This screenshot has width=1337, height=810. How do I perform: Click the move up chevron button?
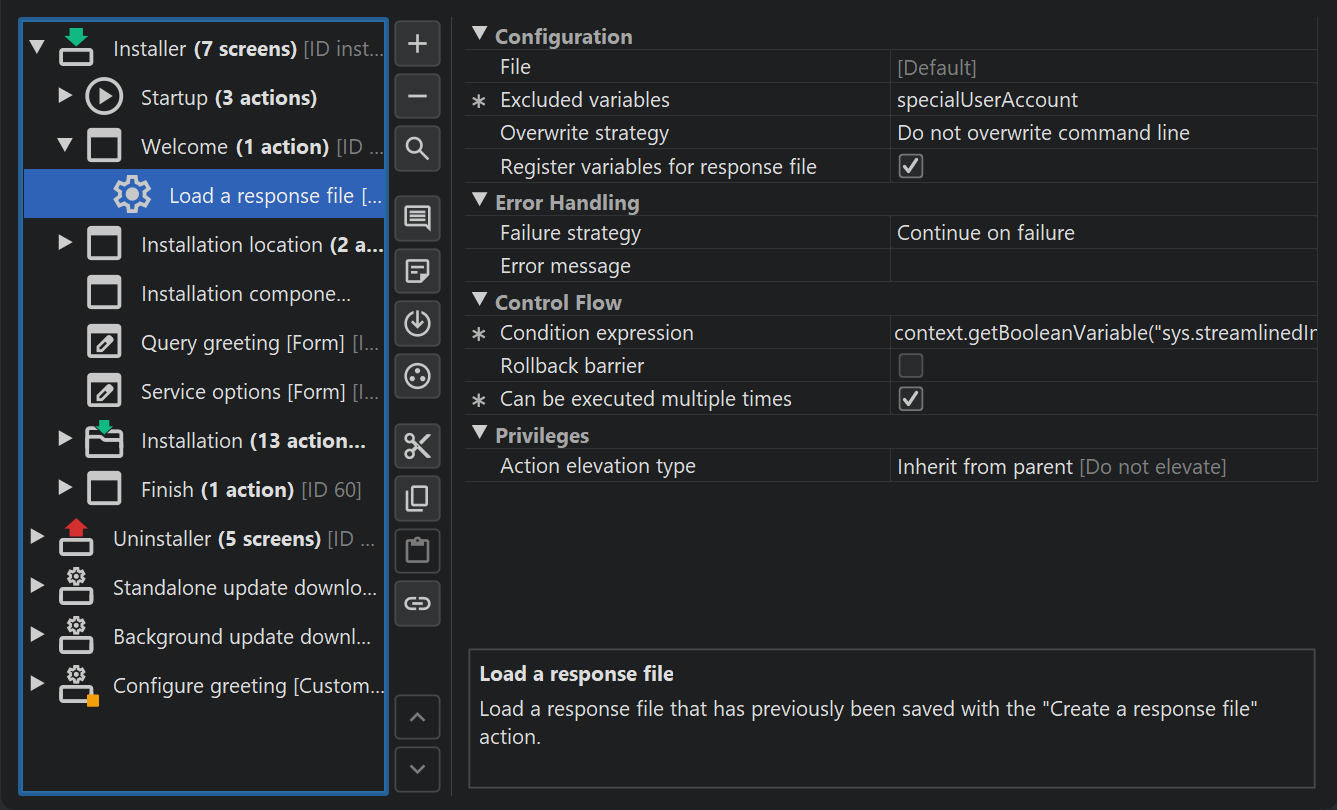pos(417,718)
